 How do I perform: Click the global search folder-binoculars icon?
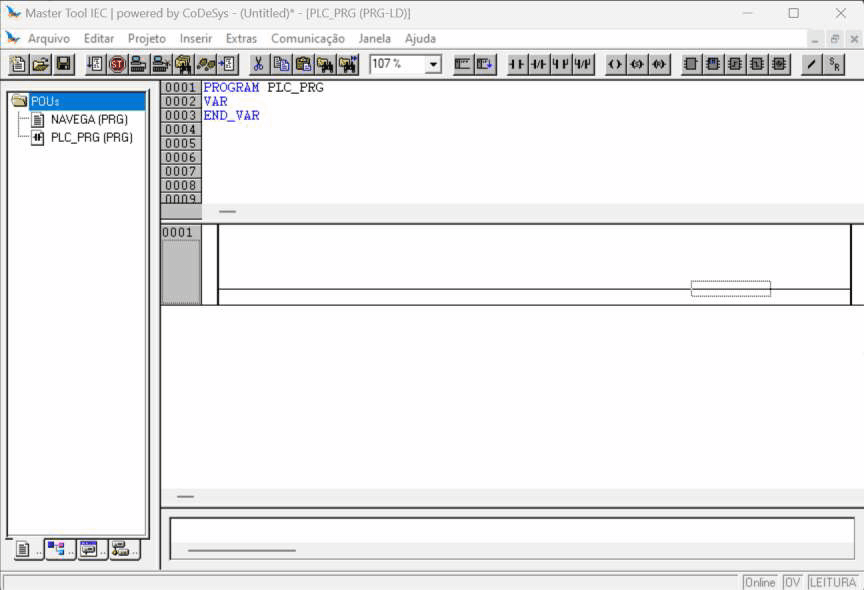[183, 64]
